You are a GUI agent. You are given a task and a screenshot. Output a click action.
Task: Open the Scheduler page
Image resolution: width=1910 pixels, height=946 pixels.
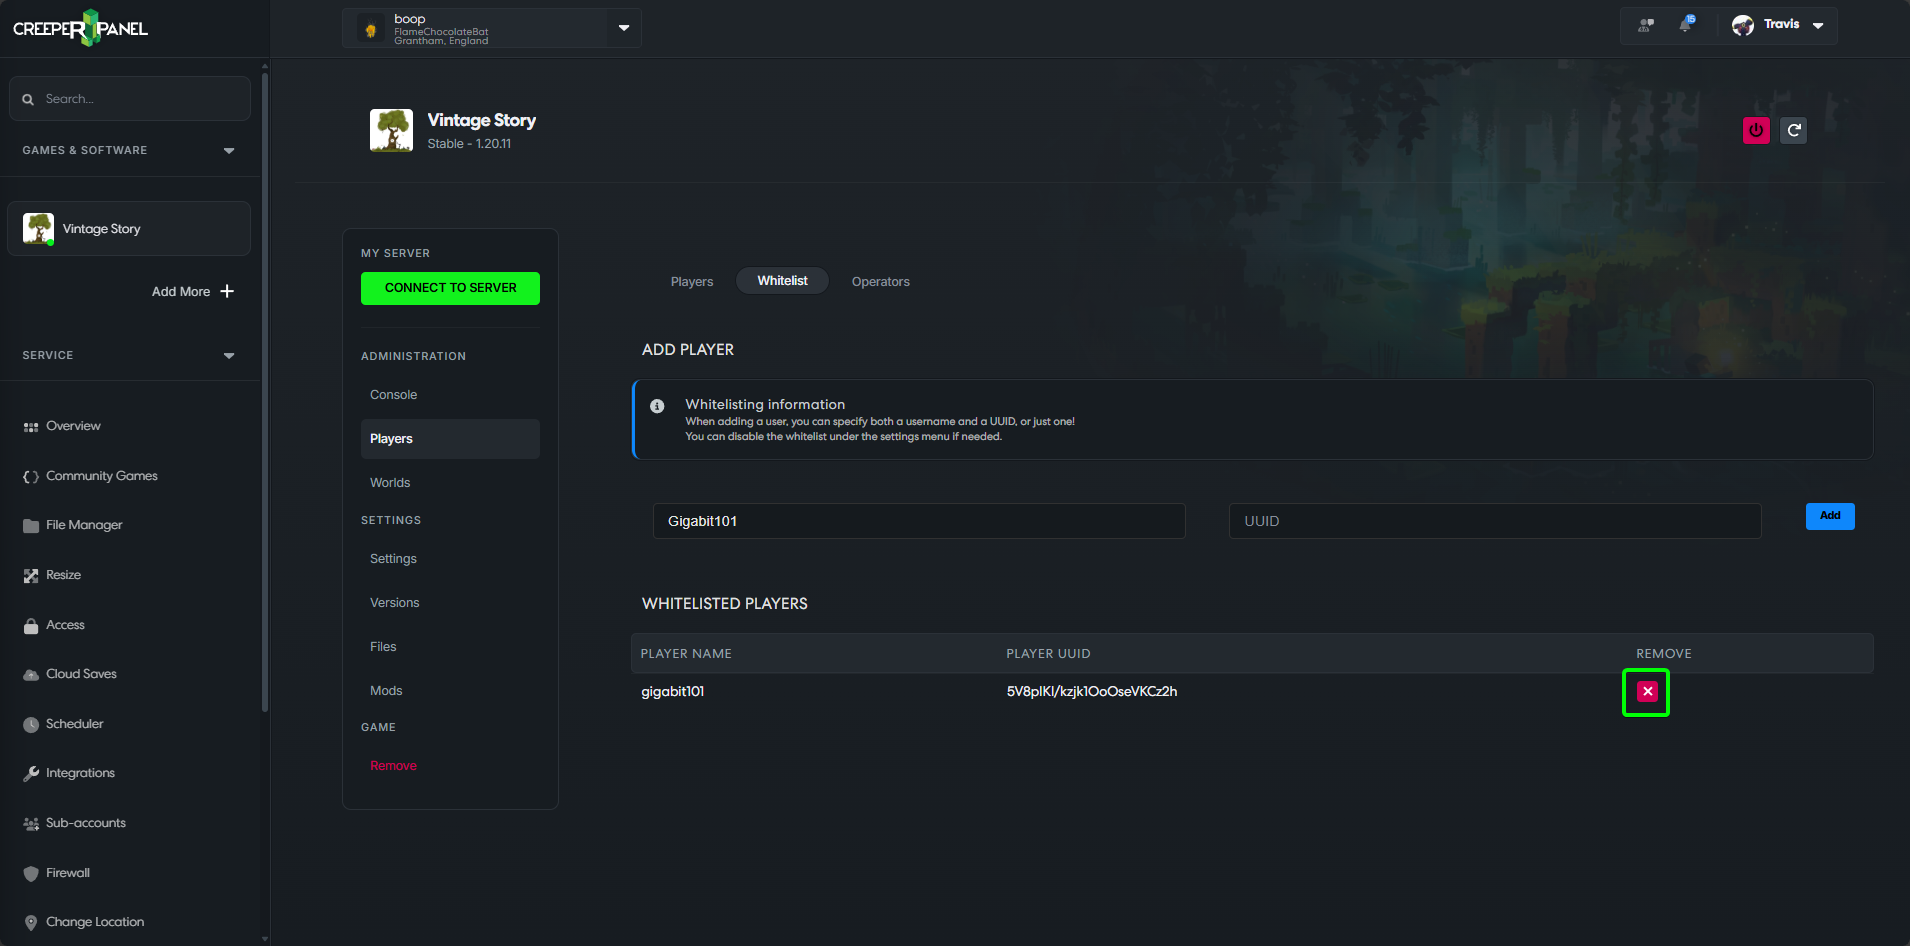[75, 724]
